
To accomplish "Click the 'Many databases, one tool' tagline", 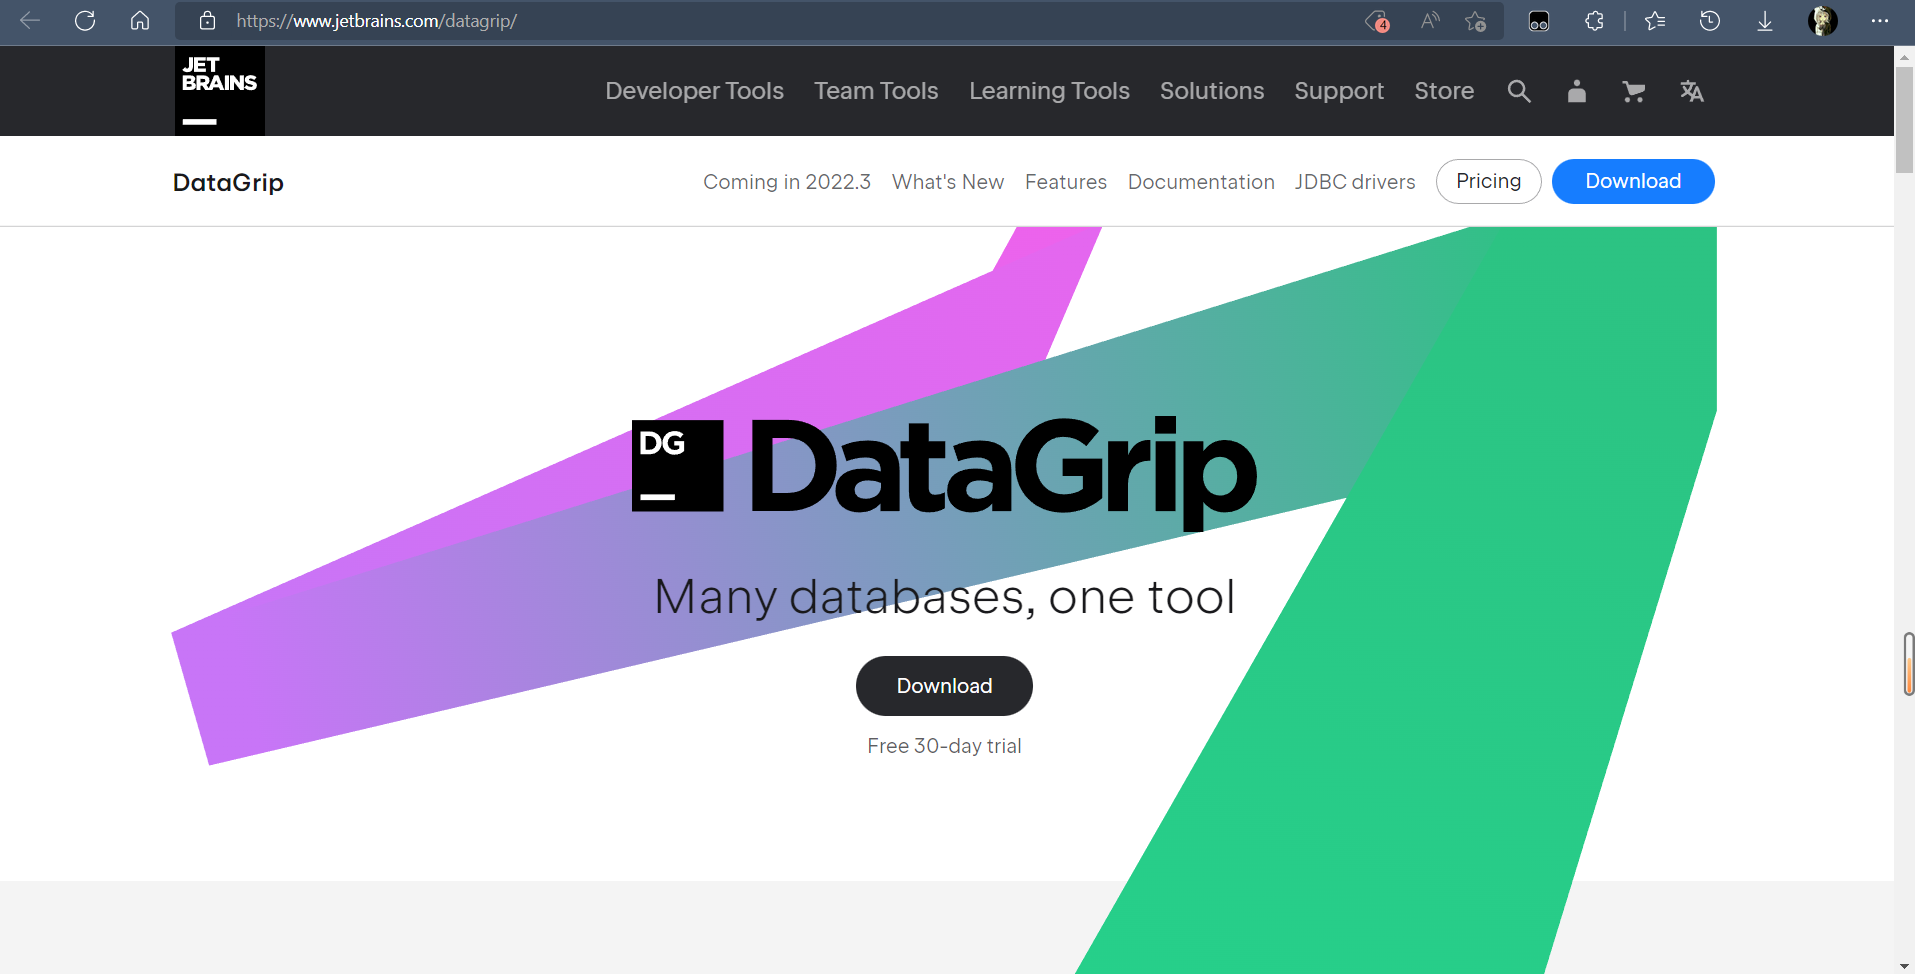I will pyautogui.click(x=944, y=597).
